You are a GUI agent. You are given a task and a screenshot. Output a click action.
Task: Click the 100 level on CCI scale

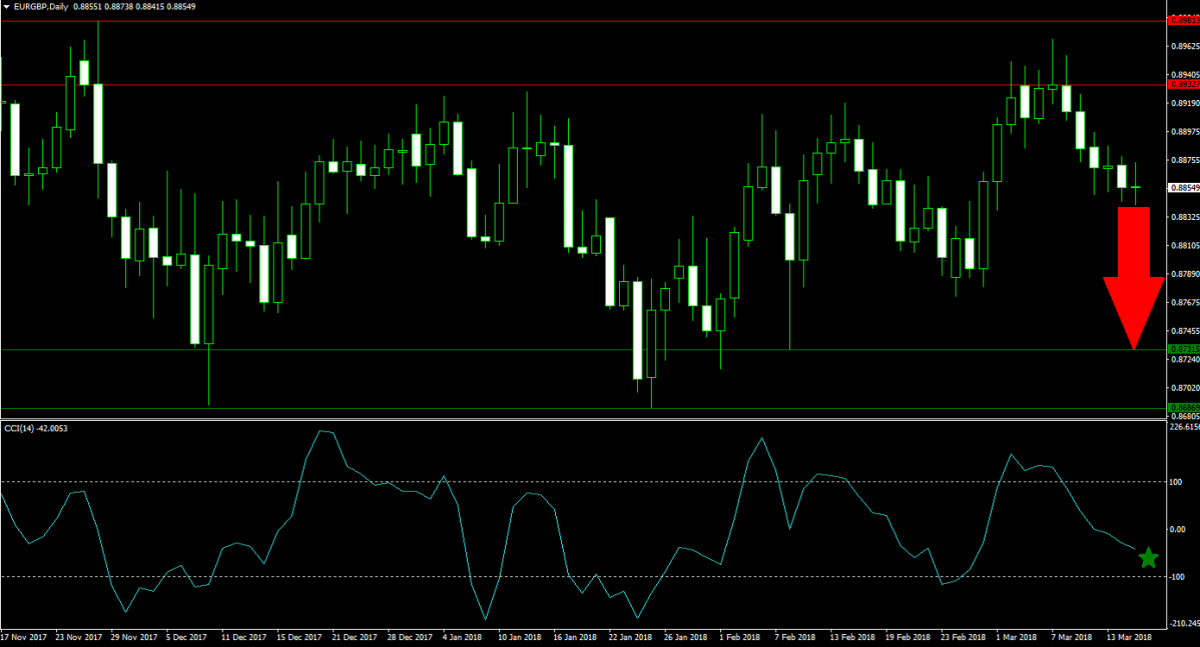pyautogui.click(x=1181, y=482)
